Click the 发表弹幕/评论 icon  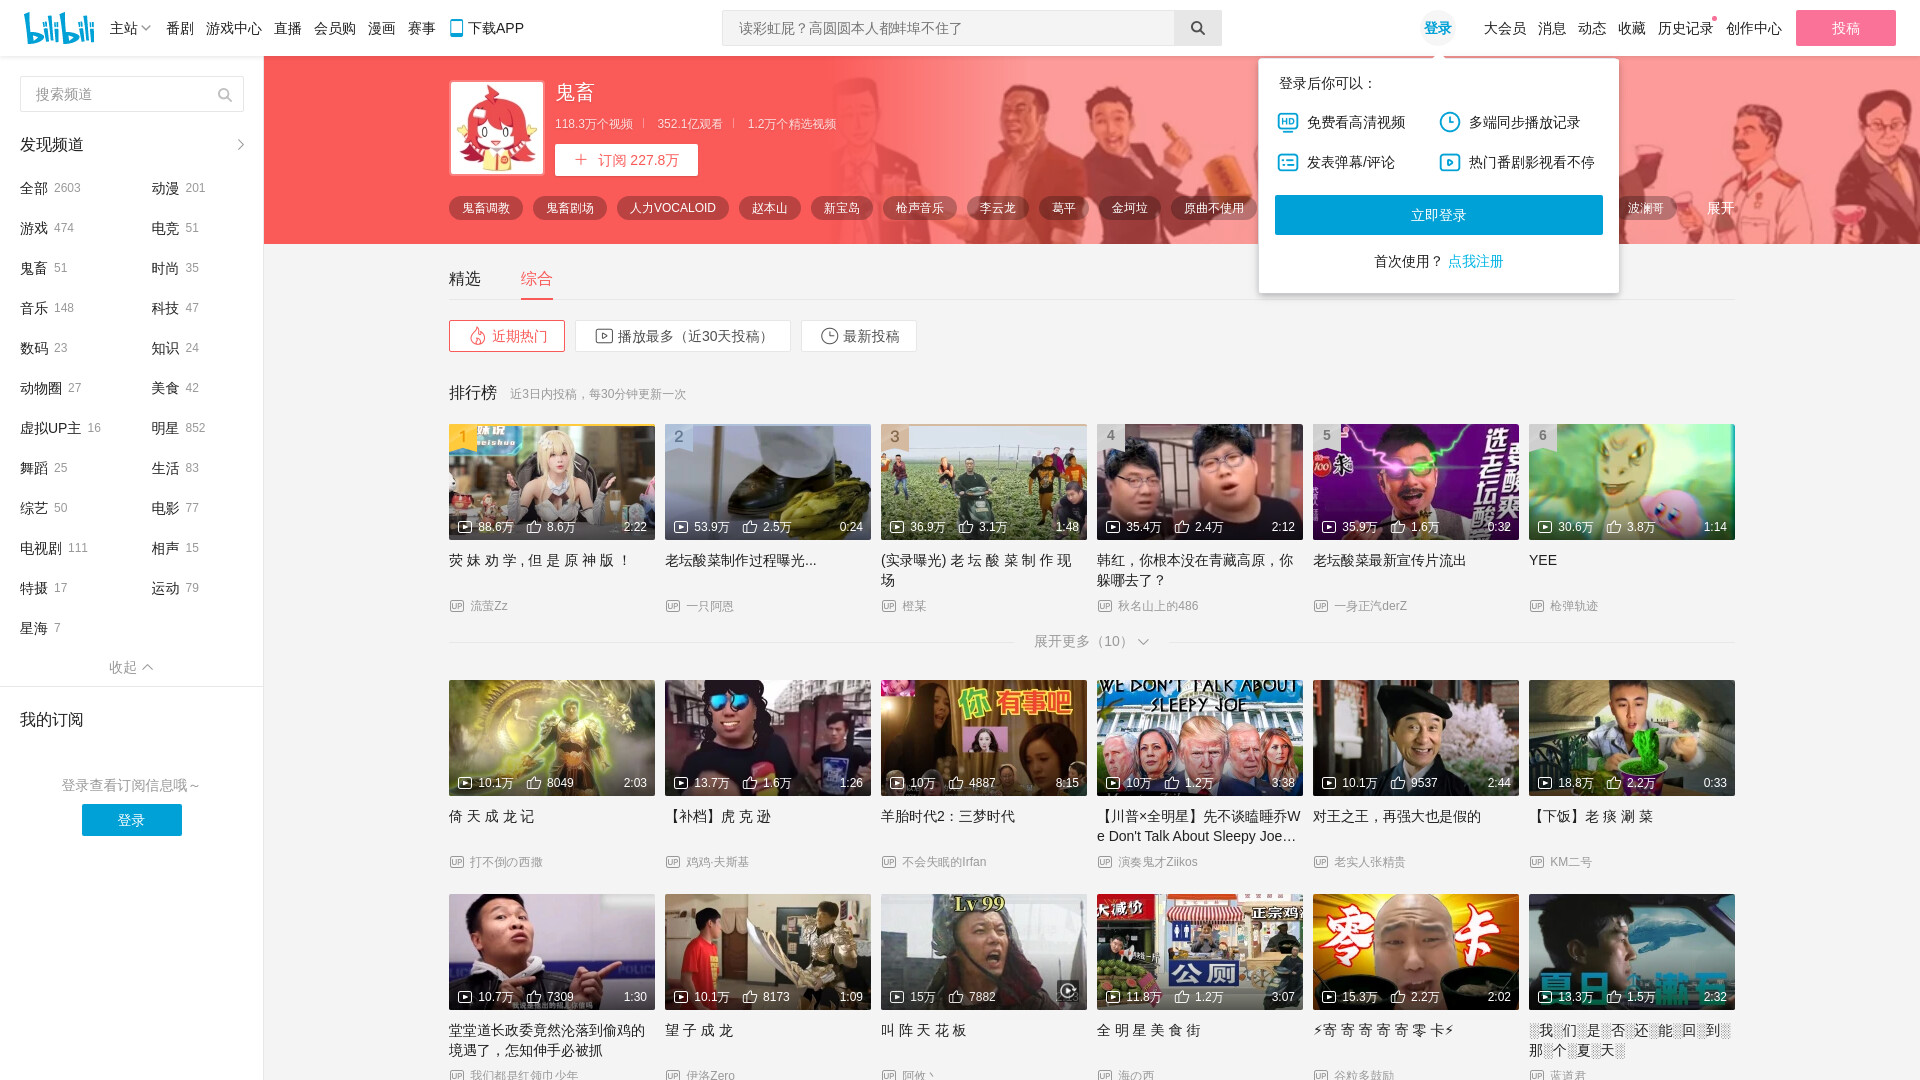point(1288,162)
